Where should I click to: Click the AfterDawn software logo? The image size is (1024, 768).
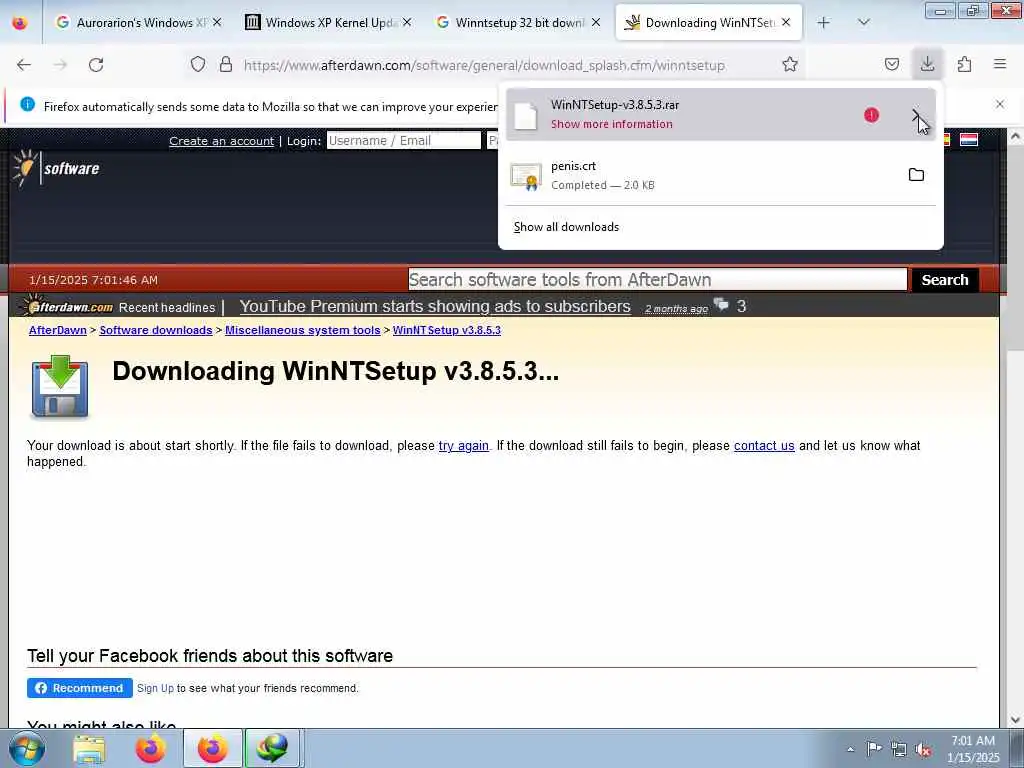(56, 168)
